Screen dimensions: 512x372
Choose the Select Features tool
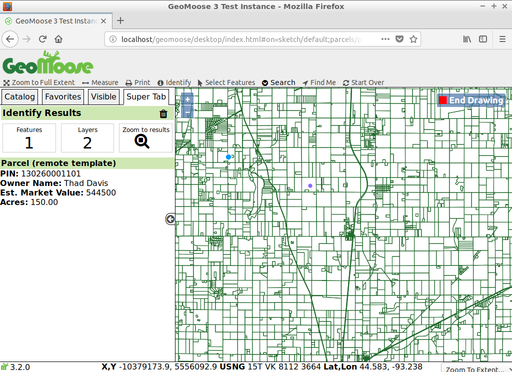226,82
